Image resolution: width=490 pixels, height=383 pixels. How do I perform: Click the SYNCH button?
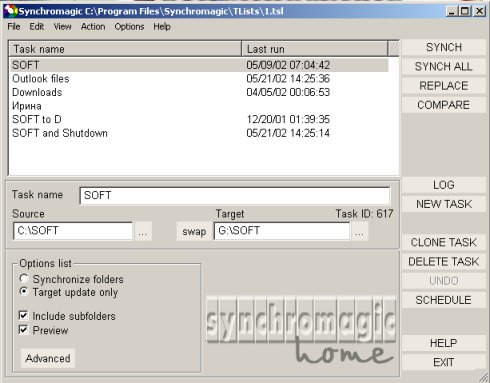(x=444, y=47)
